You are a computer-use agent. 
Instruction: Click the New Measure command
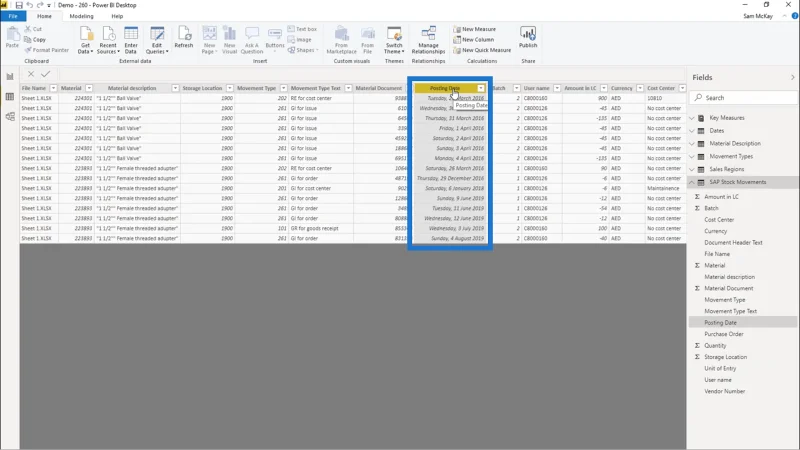tap(474, 29)
